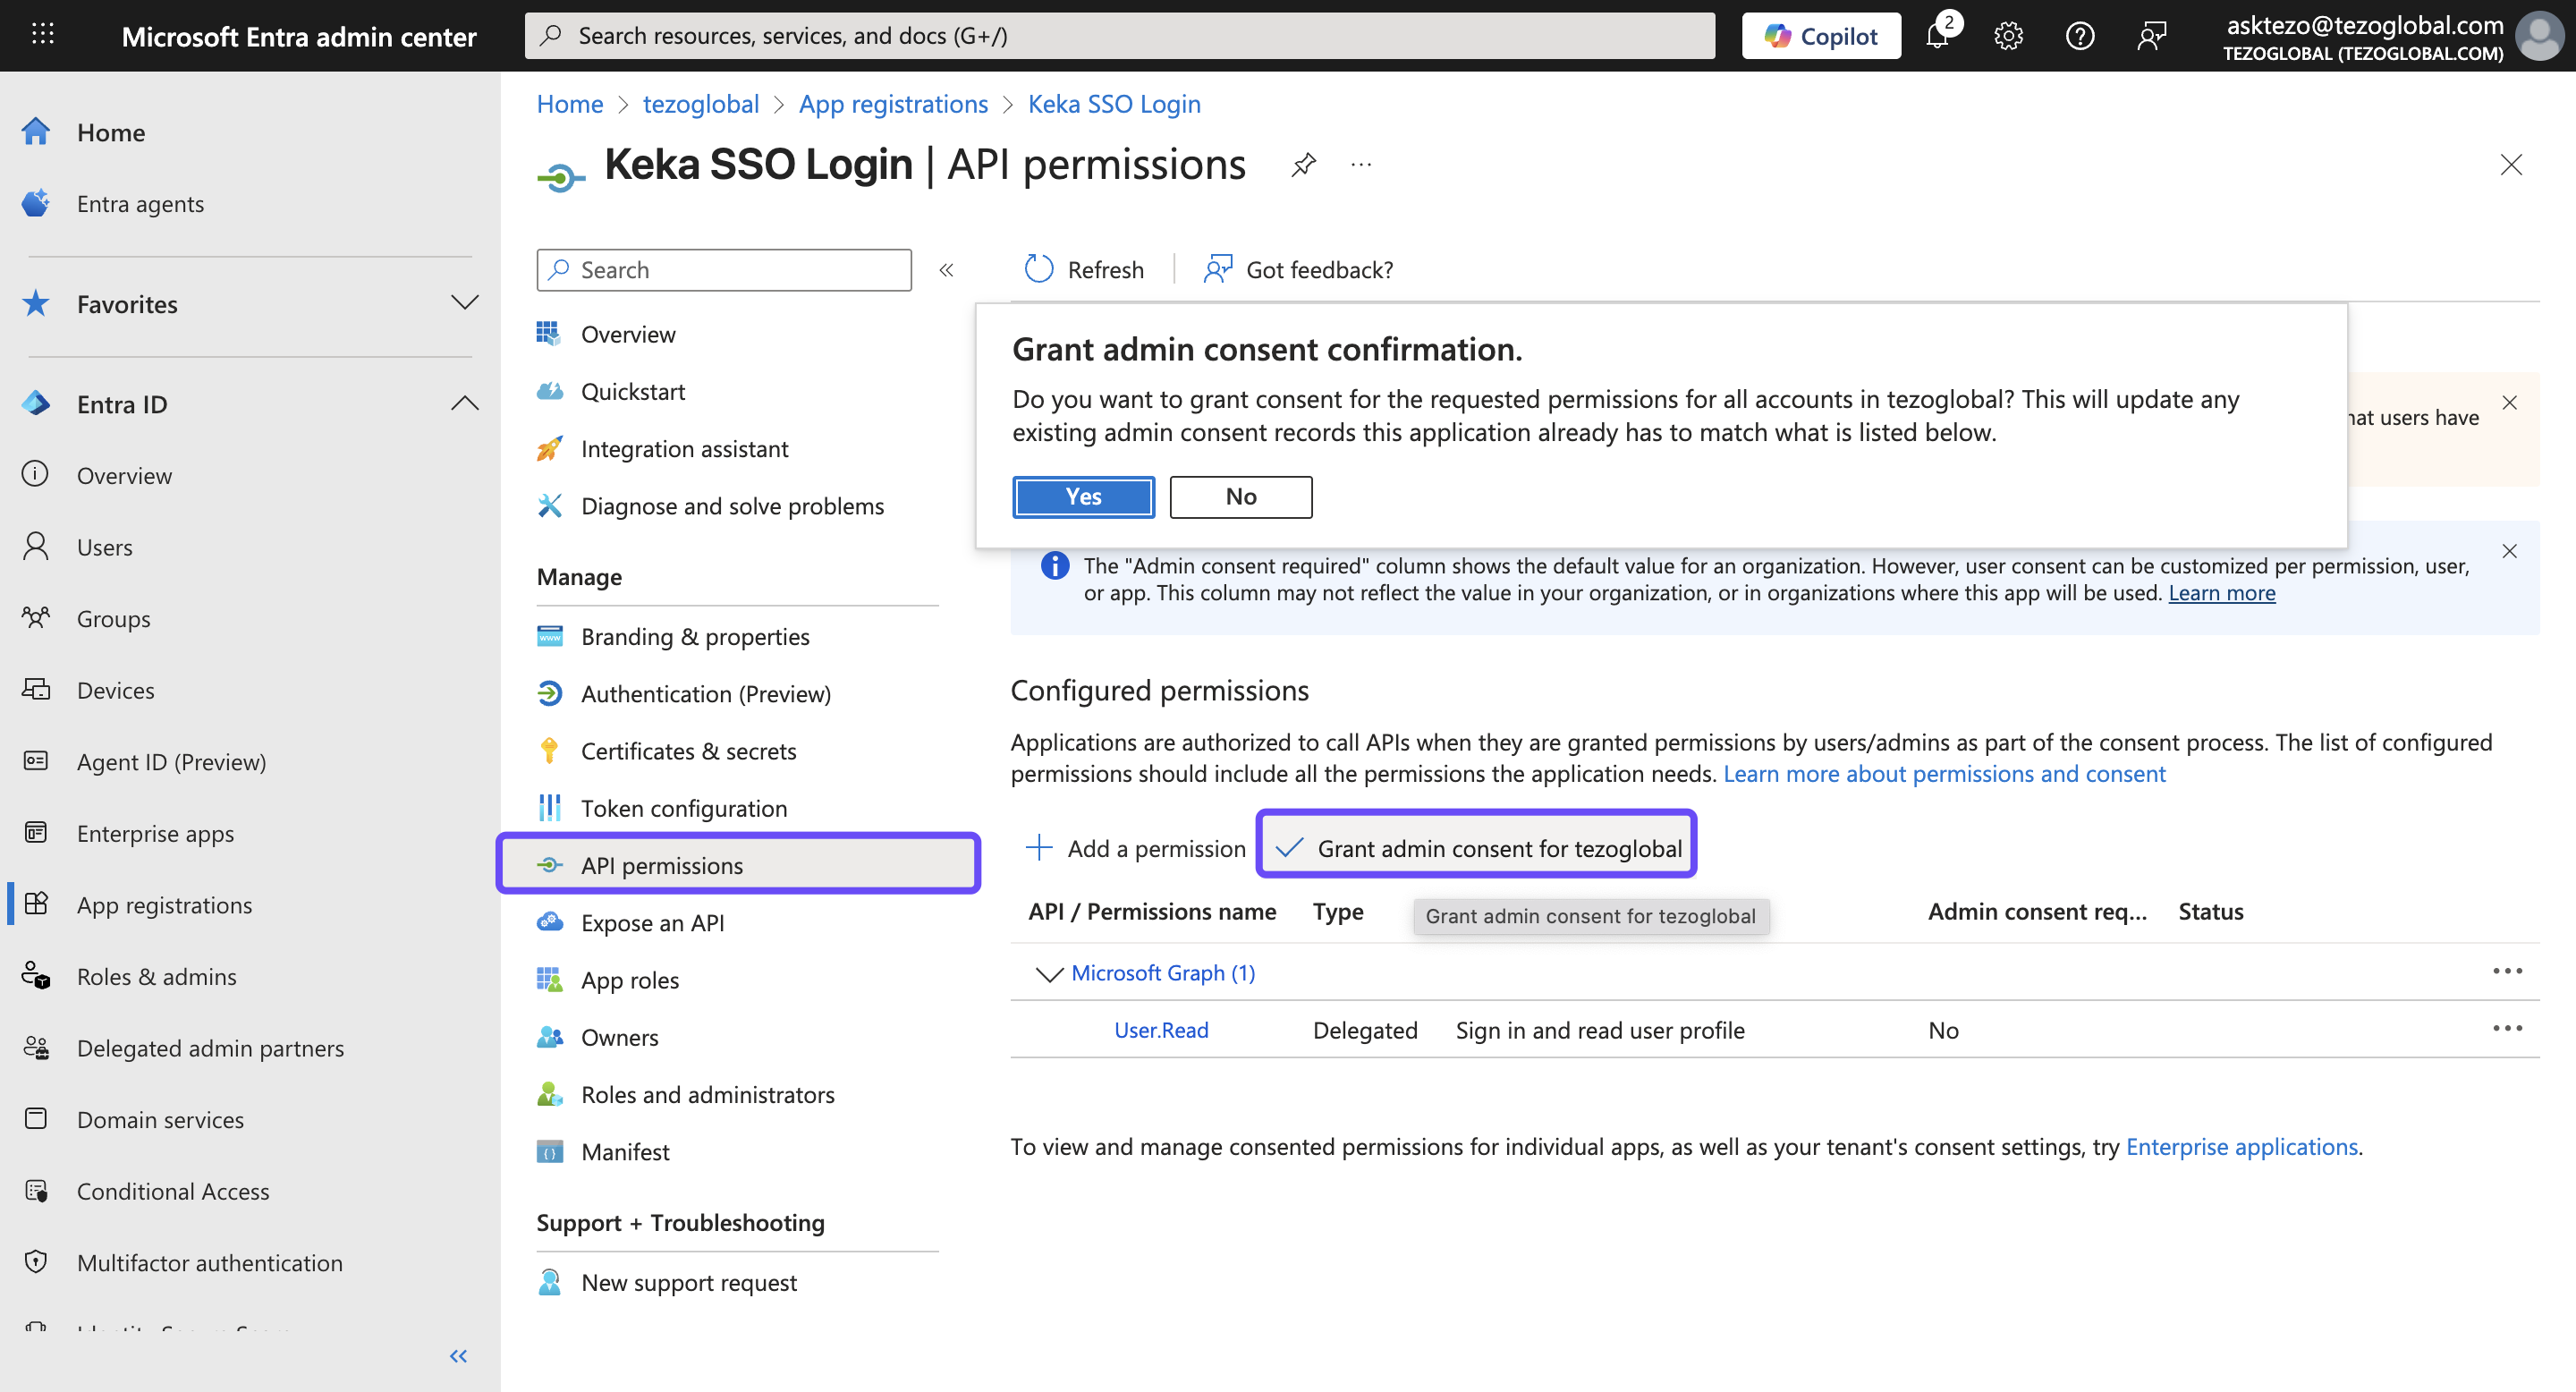Open the Copilot button
This screenshot has height=1392, width=2576.
click(1820, 36)
